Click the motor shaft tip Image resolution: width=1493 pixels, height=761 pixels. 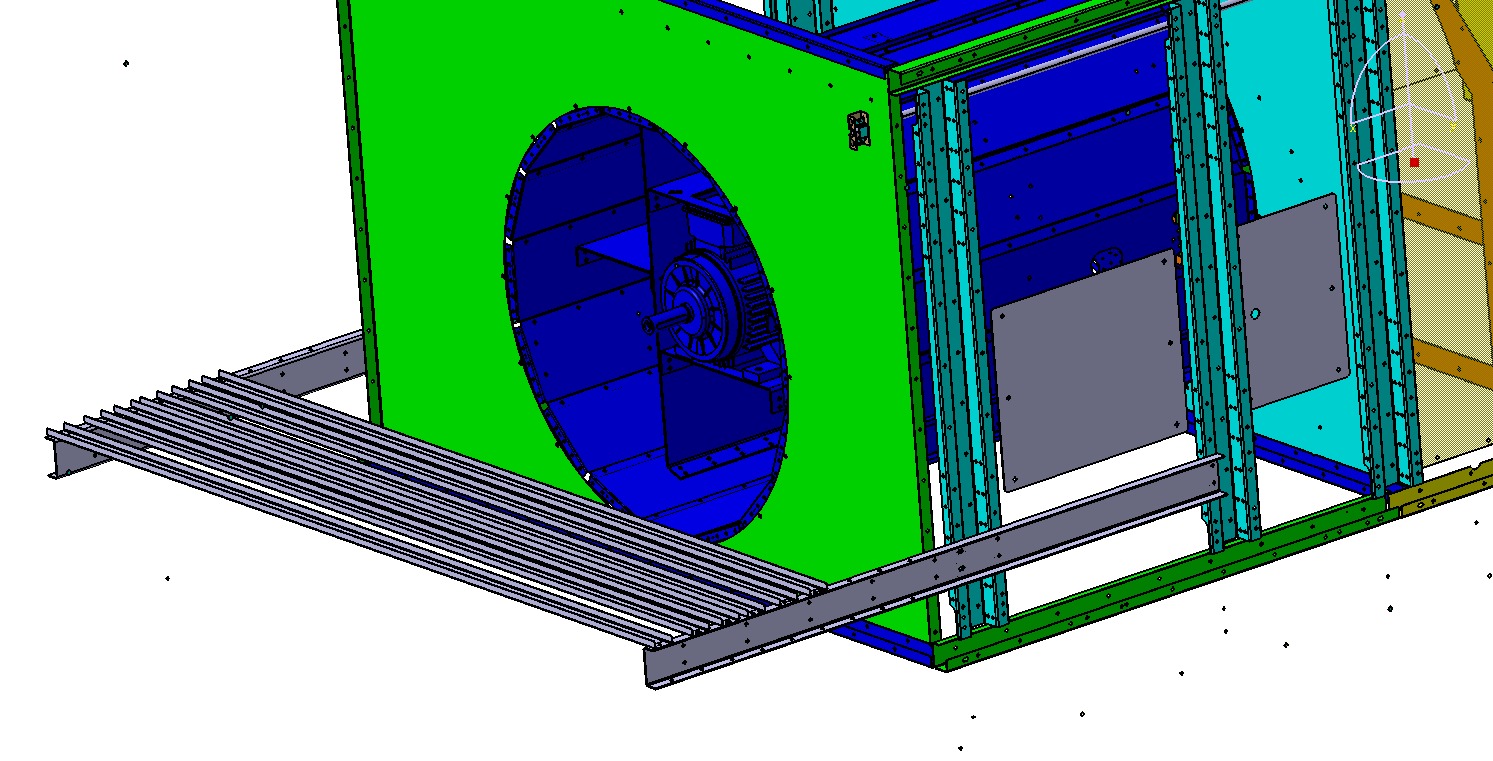649,324
